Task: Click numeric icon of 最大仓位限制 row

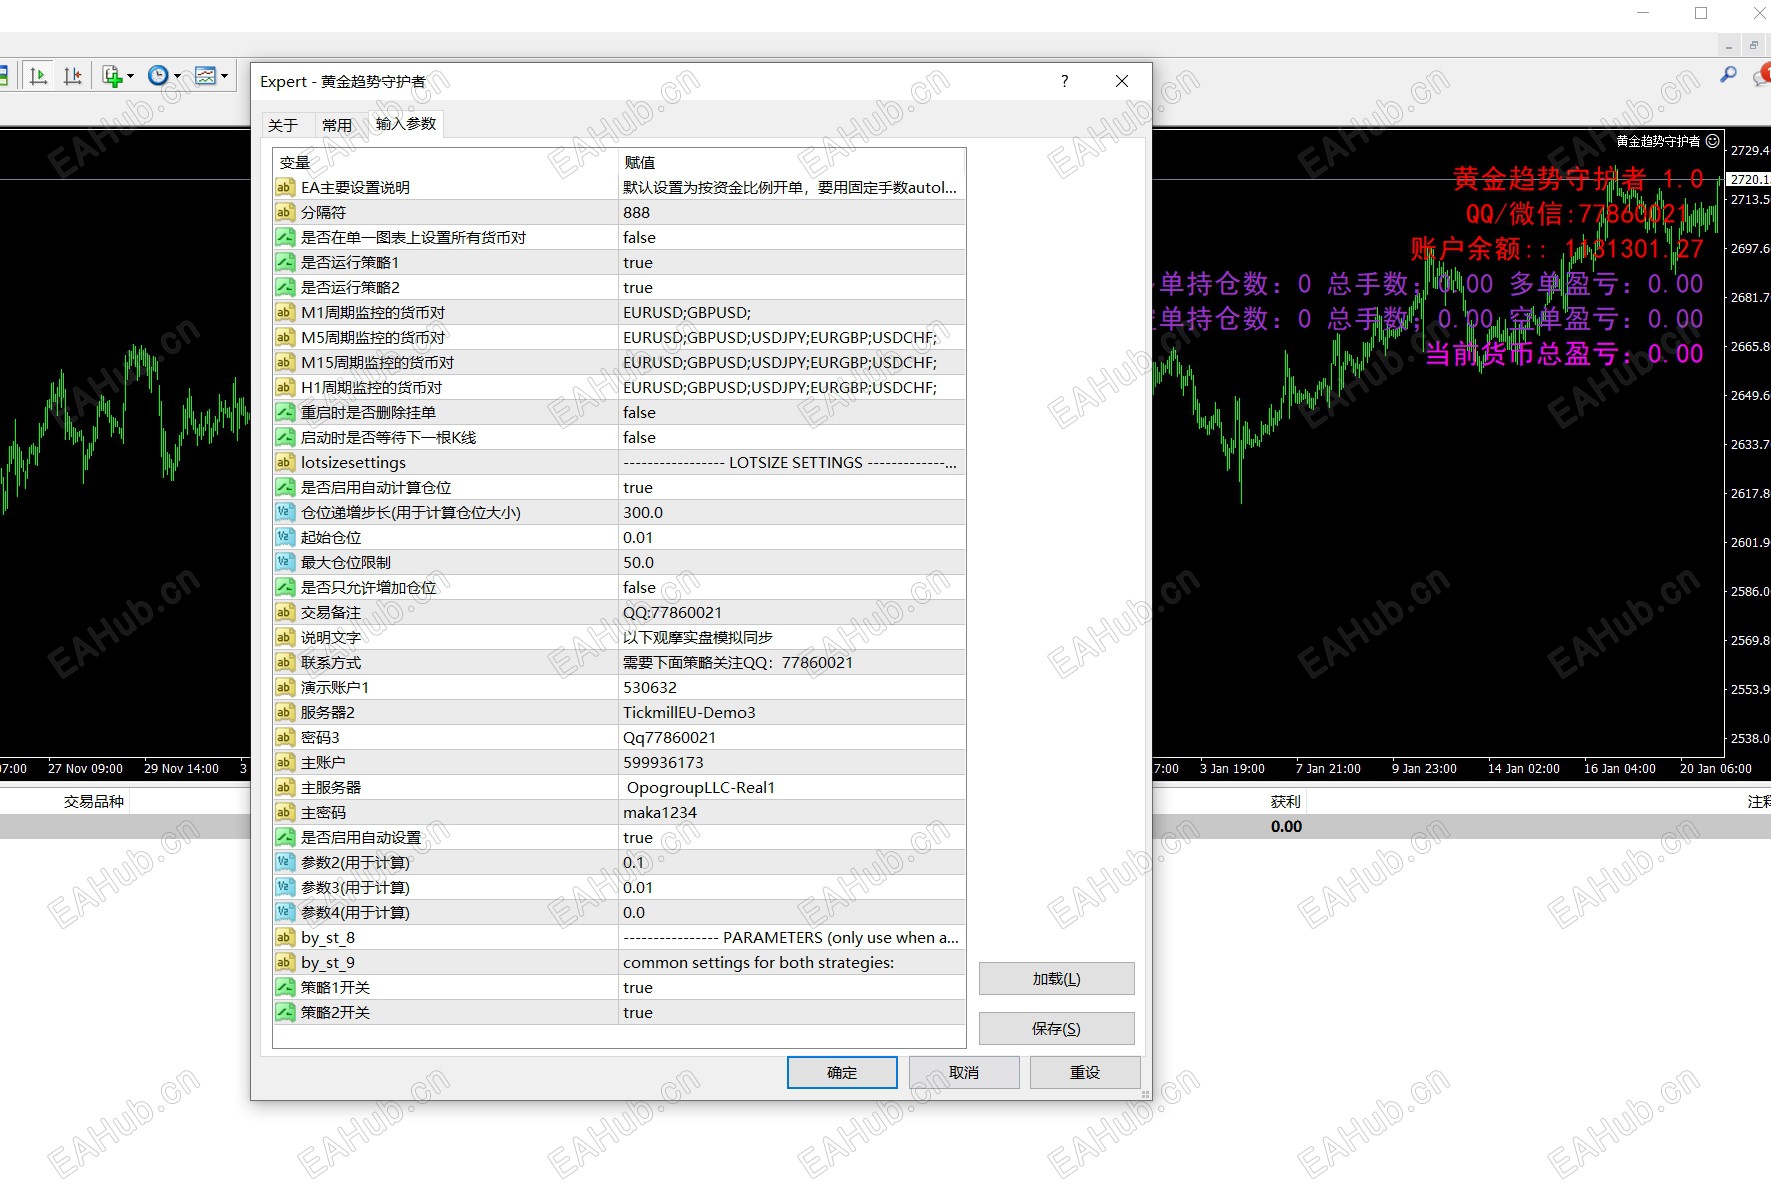Action: (x=285, y=562)
